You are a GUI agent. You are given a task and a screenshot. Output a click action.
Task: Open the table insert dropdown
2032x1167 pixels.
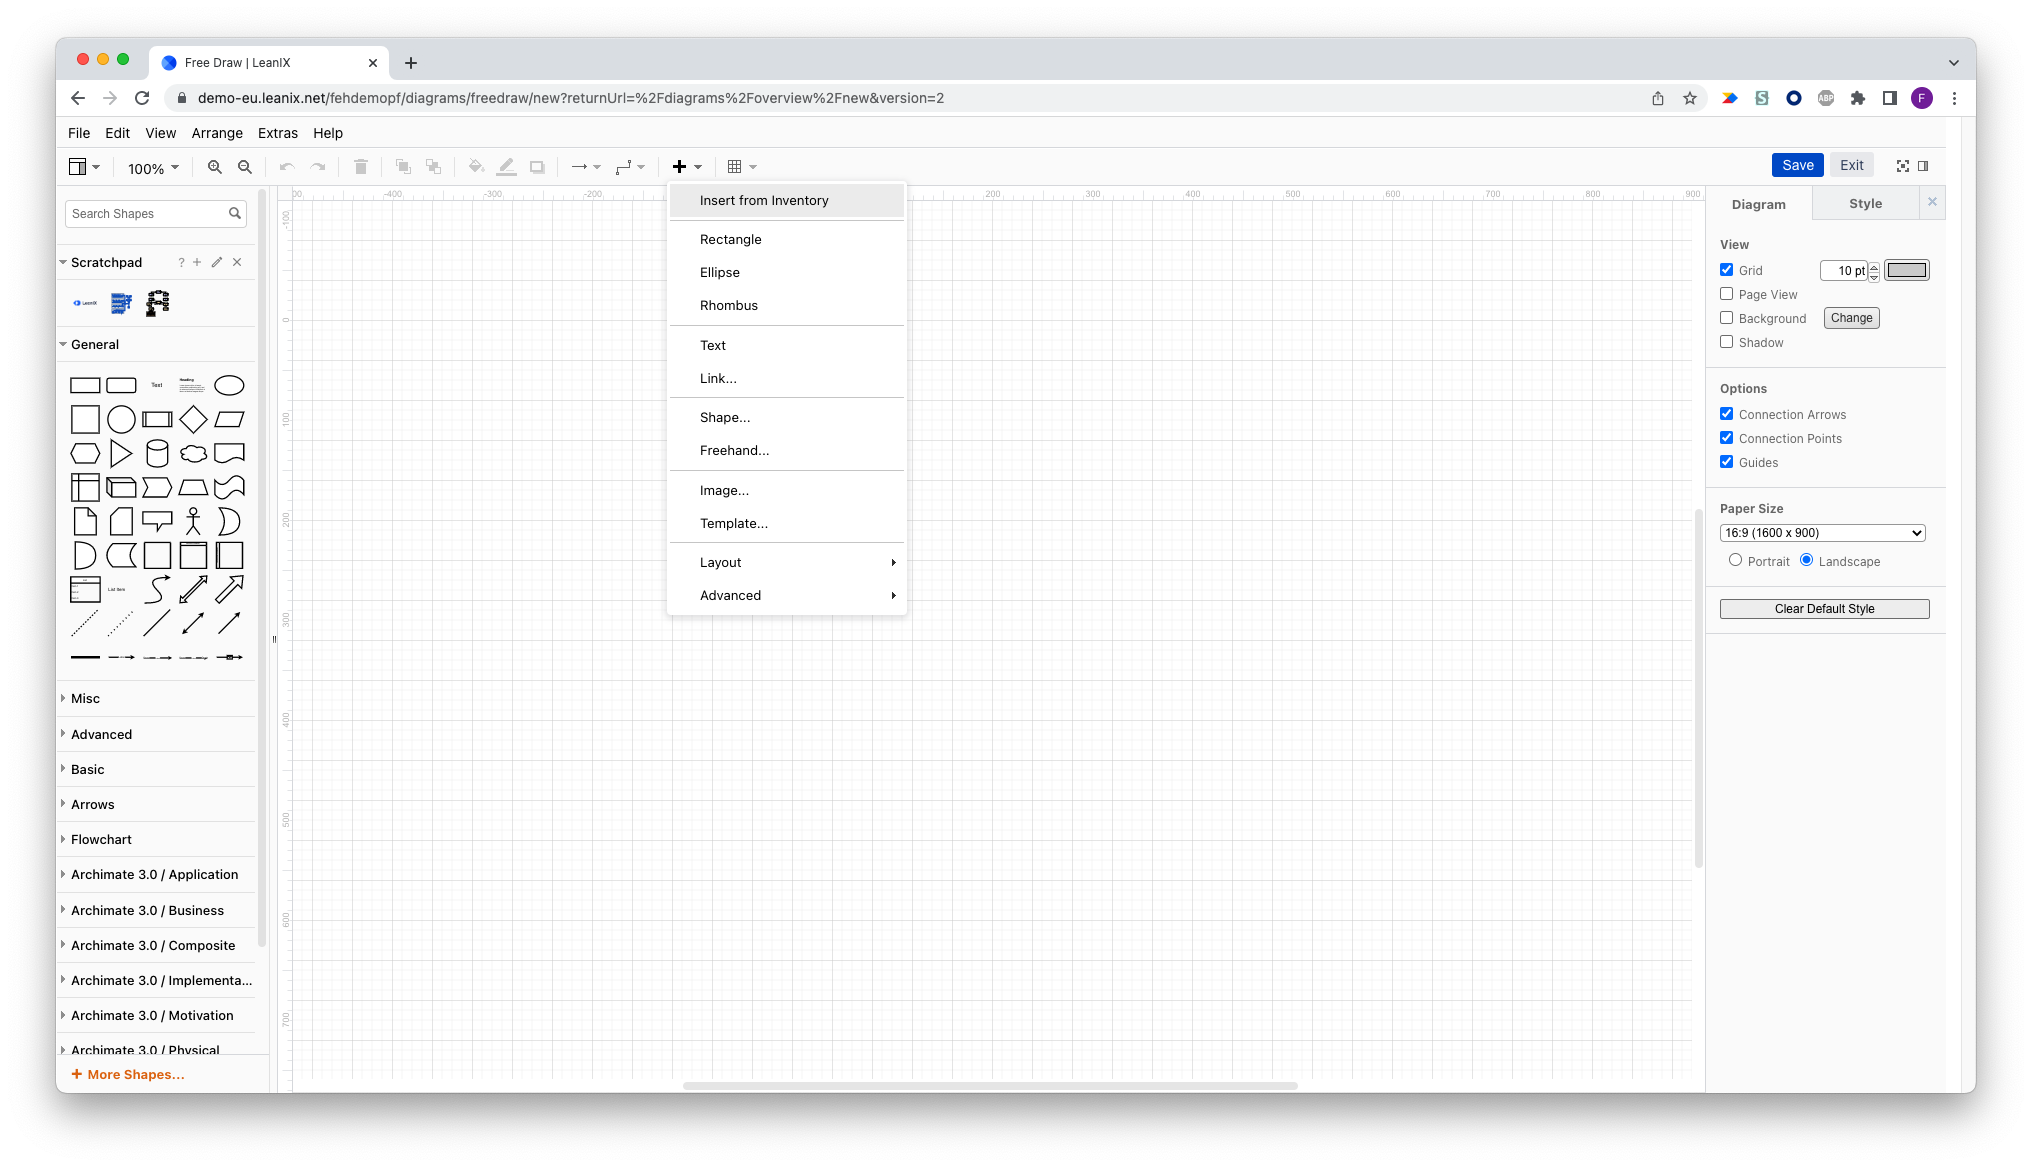click(x=742, y=167)
